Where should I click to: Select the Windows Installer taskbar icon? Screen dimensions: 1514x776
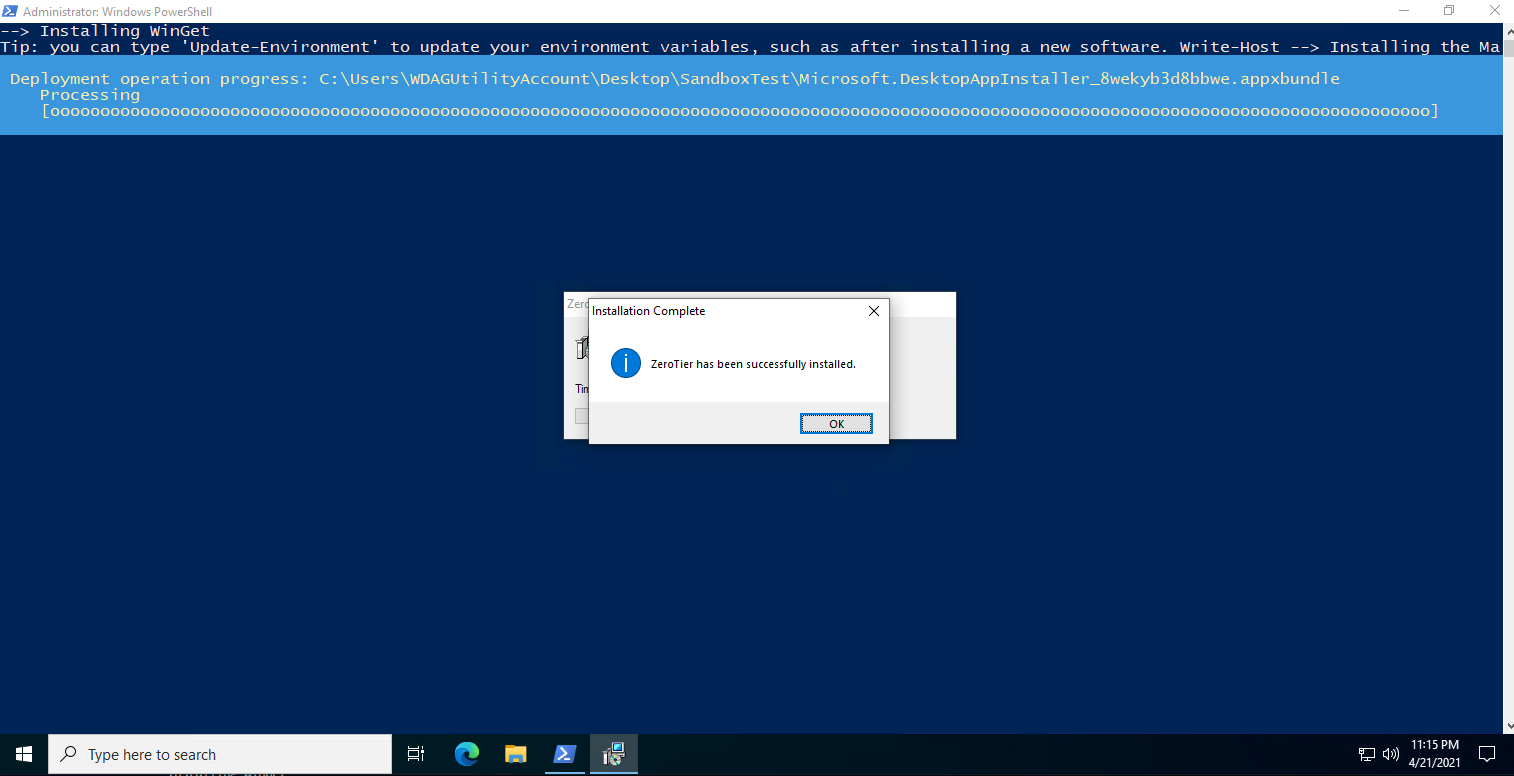pyautogui.click(x=613, y=753)
